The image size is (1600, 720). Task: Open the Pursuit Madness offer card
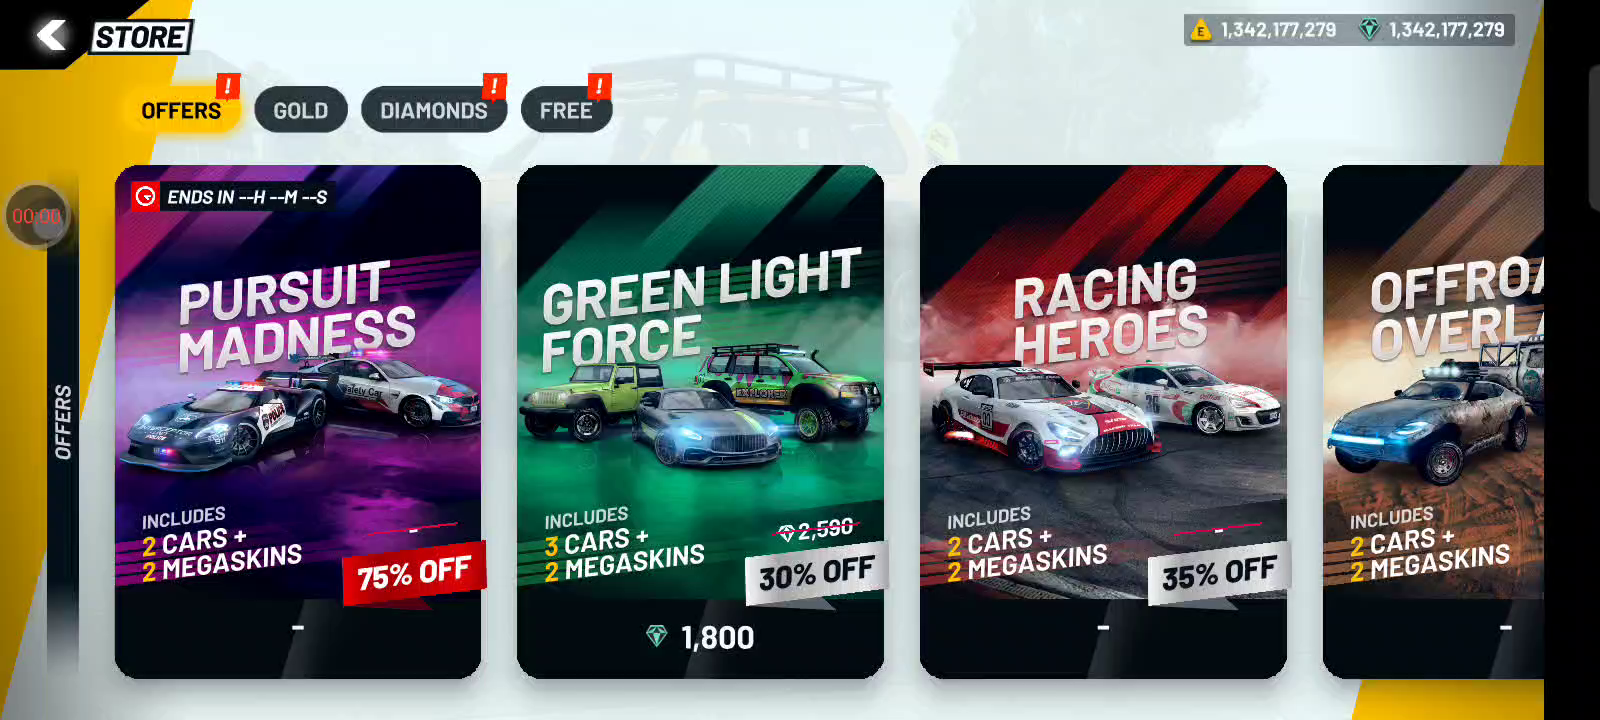(x=298, y=422)
